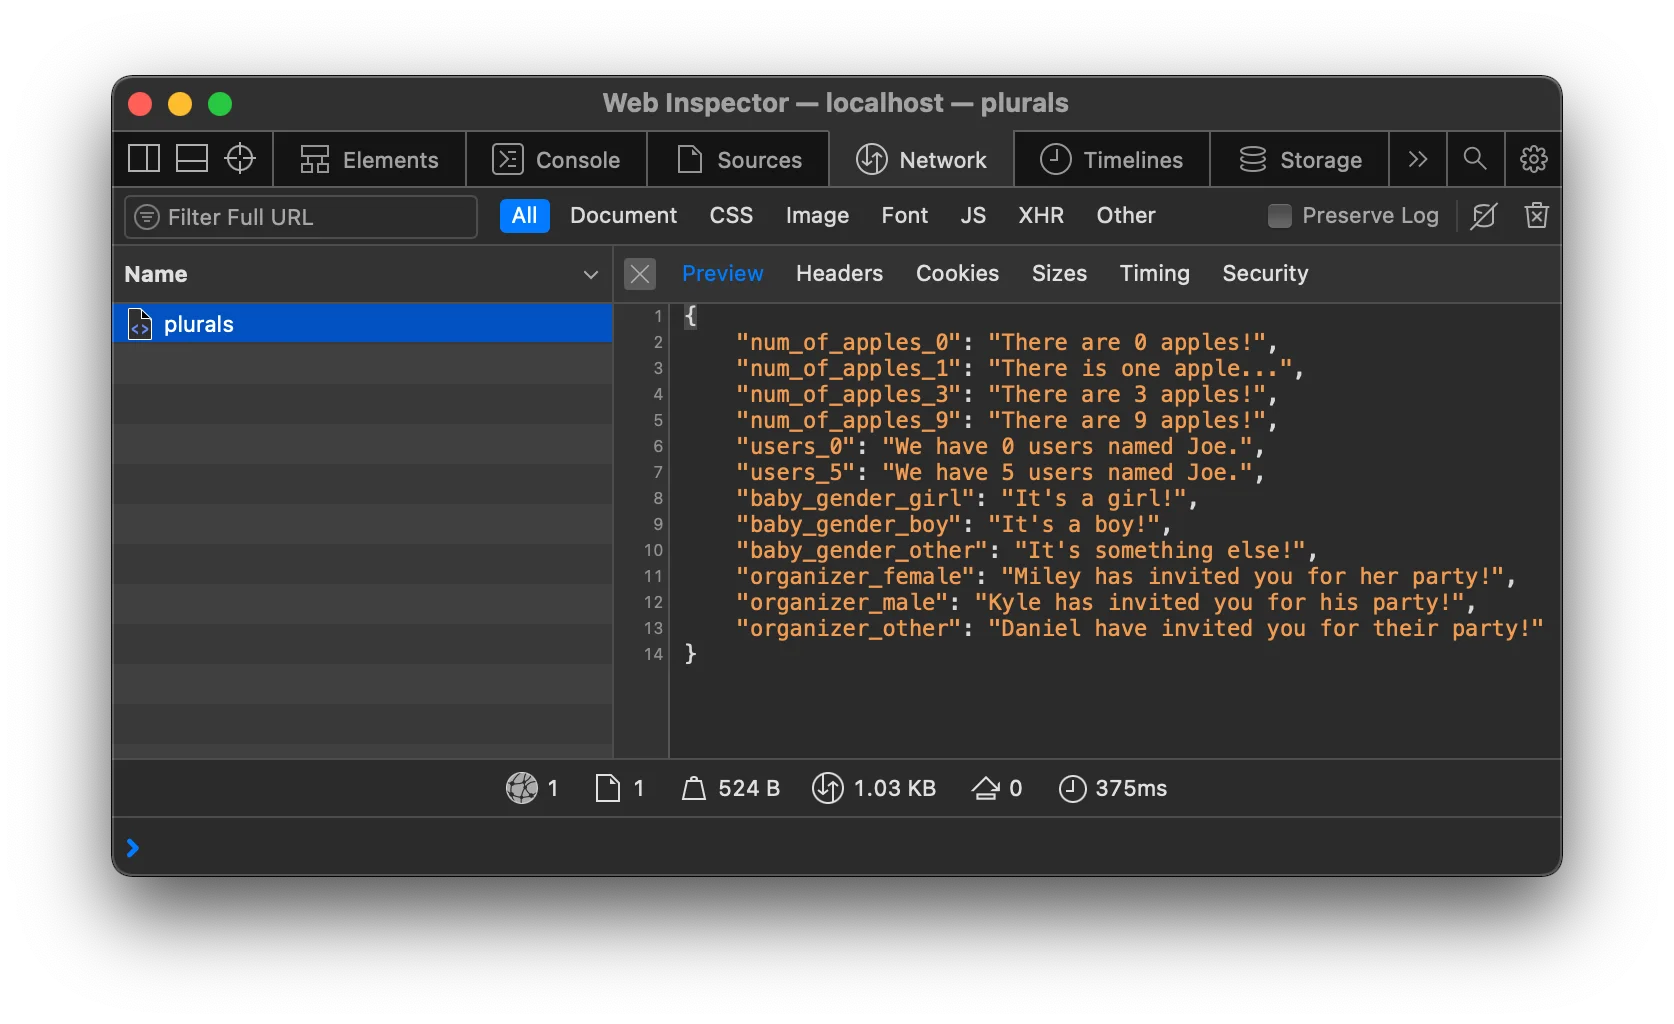Switch to the Console tab
This screenshot has width=1674, height=1024.
click(x=556, y=160)
